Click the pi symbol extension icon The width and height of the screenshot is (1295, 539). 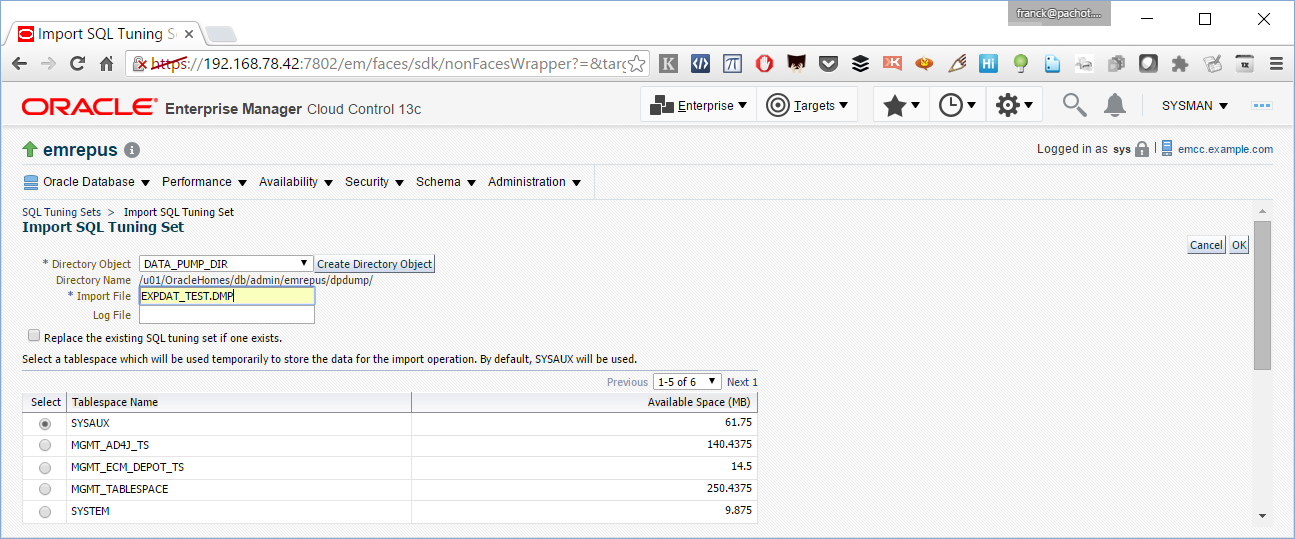tap(732, 63)
